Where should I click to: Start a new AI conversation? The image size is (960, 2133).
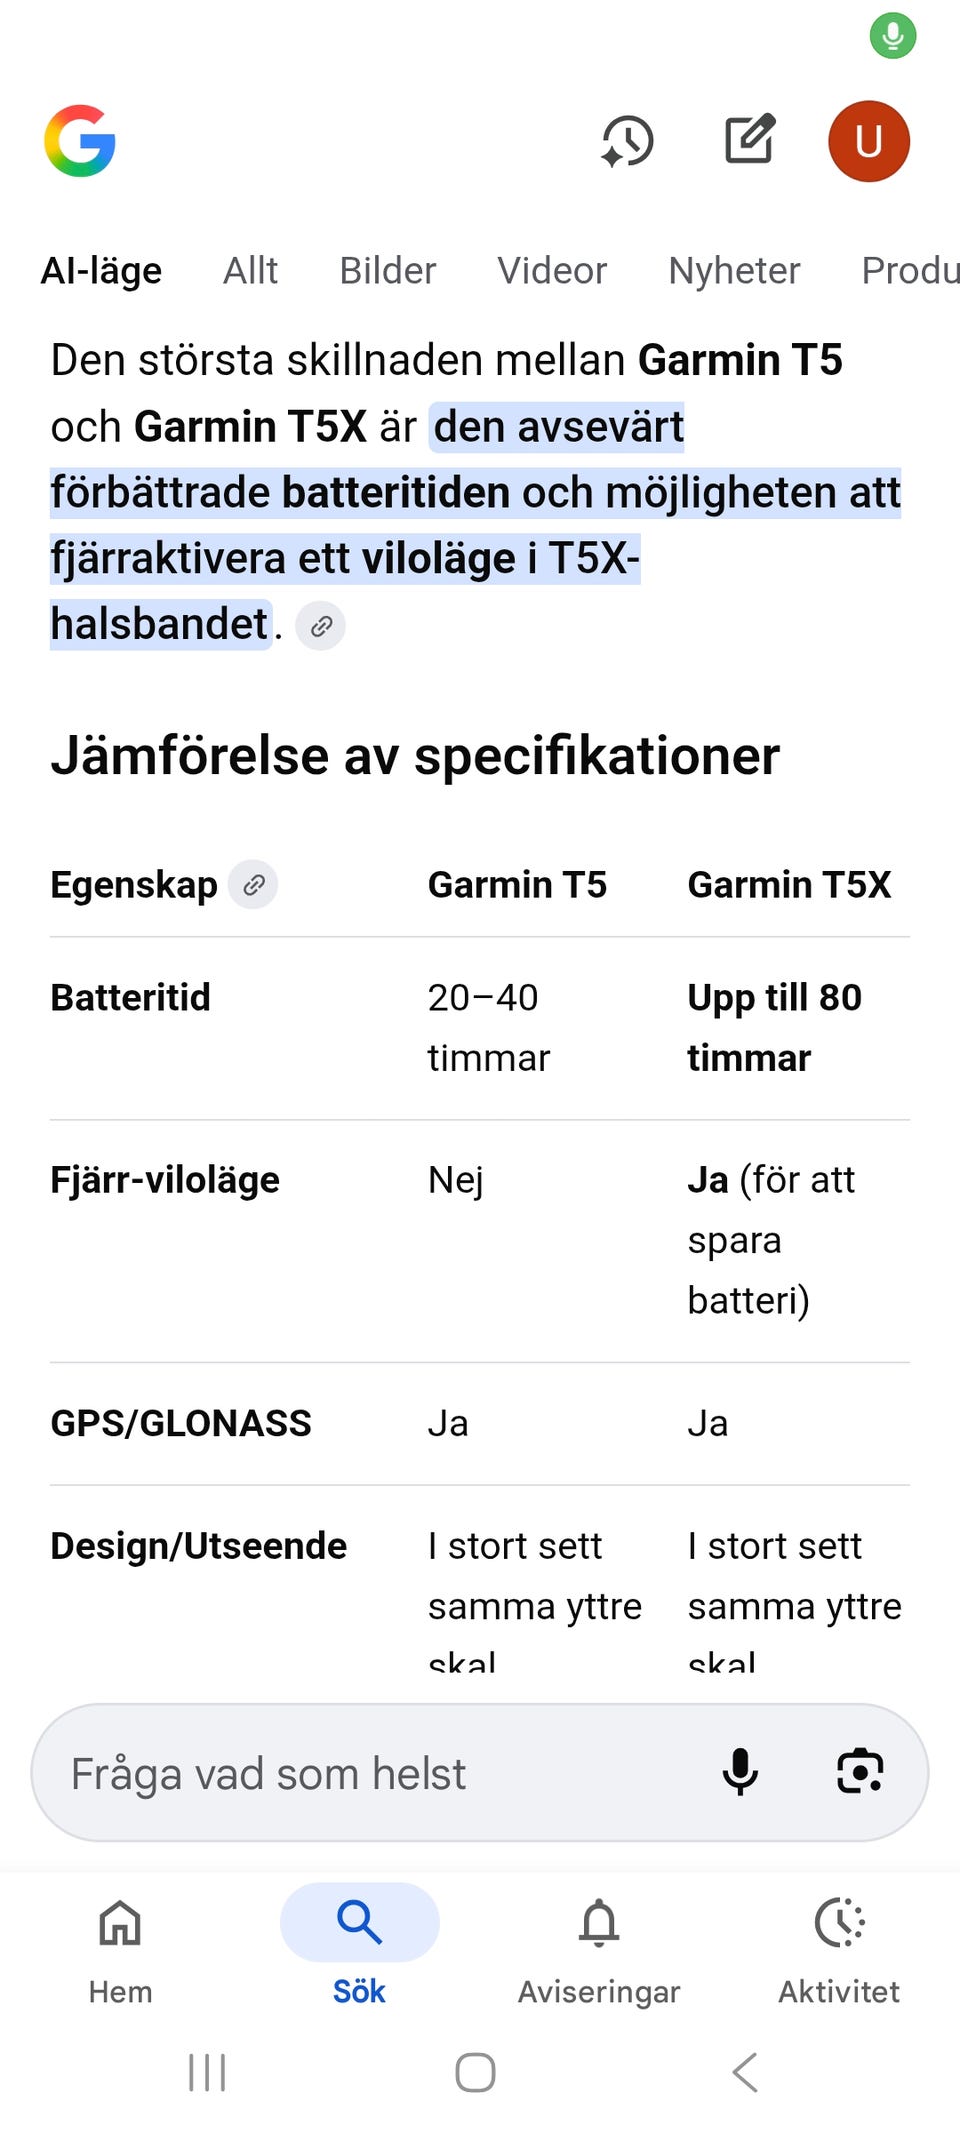749,139
